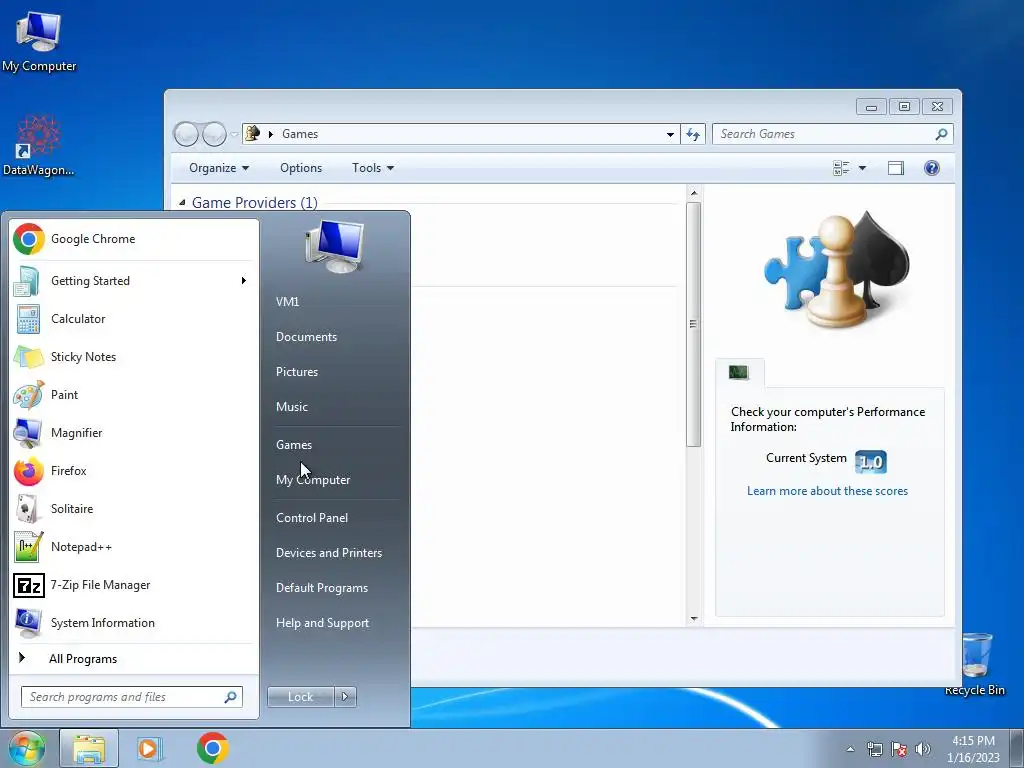Open VM1 user folder
Viewport: 1024px width, 768px height.
pyautogui.click(x=287, y=302)
